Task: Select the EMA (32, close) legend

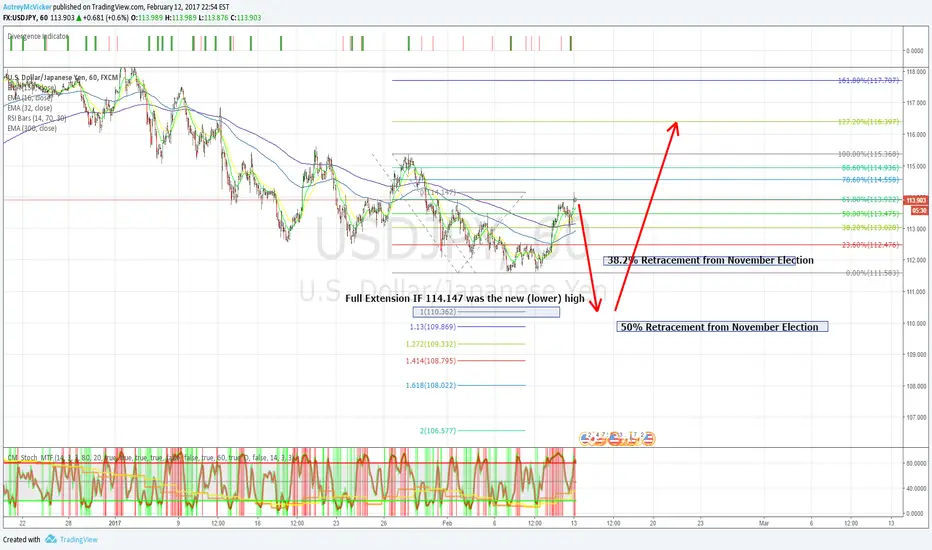Action: (x=30, y=108)
